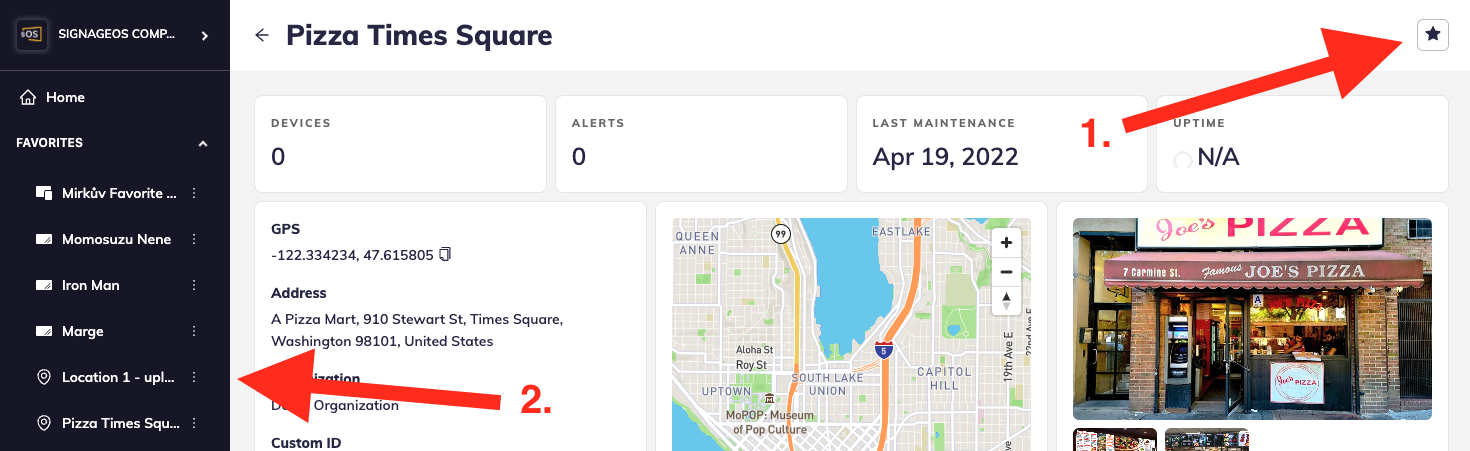1470x451 pixels.
Task: Zoom out on the map
Action: pos(1006,271)
